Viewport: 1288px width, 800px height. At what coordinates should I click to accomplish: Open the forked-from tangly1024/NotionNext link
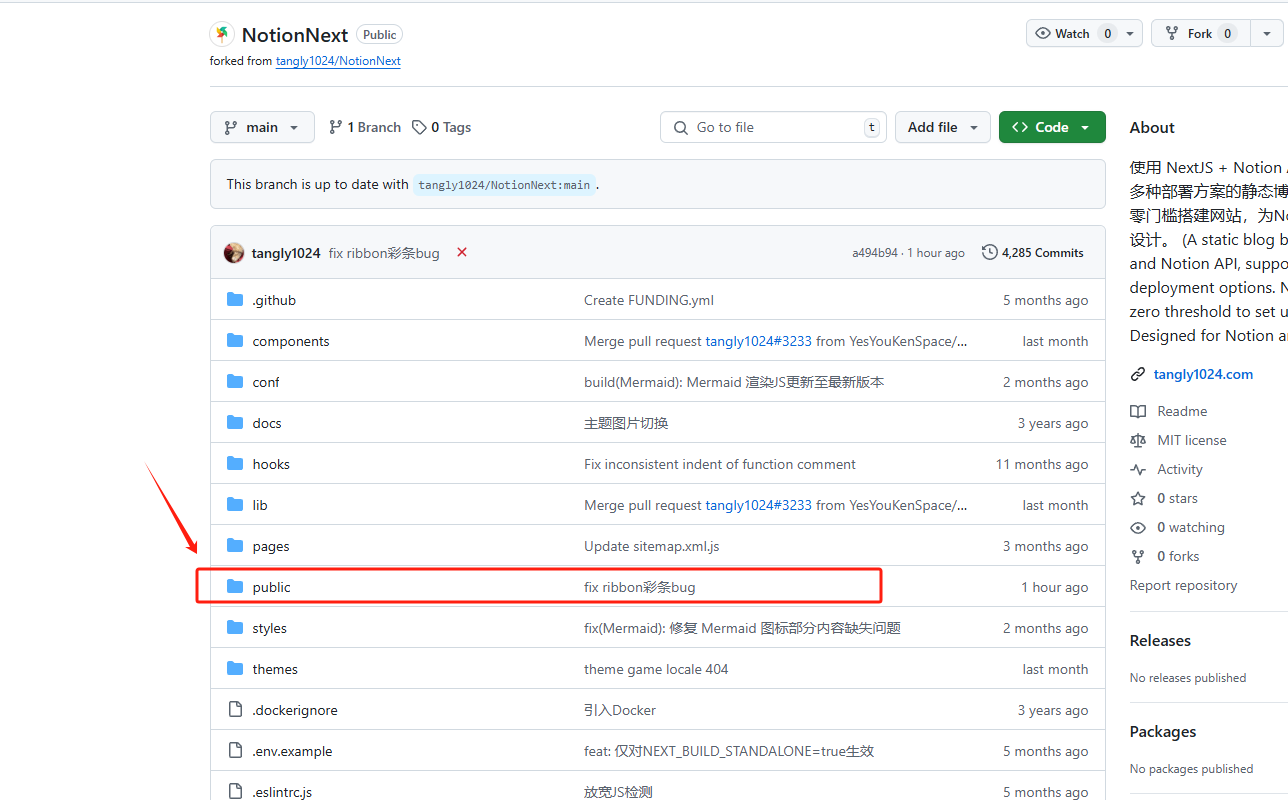coord(338,61)
